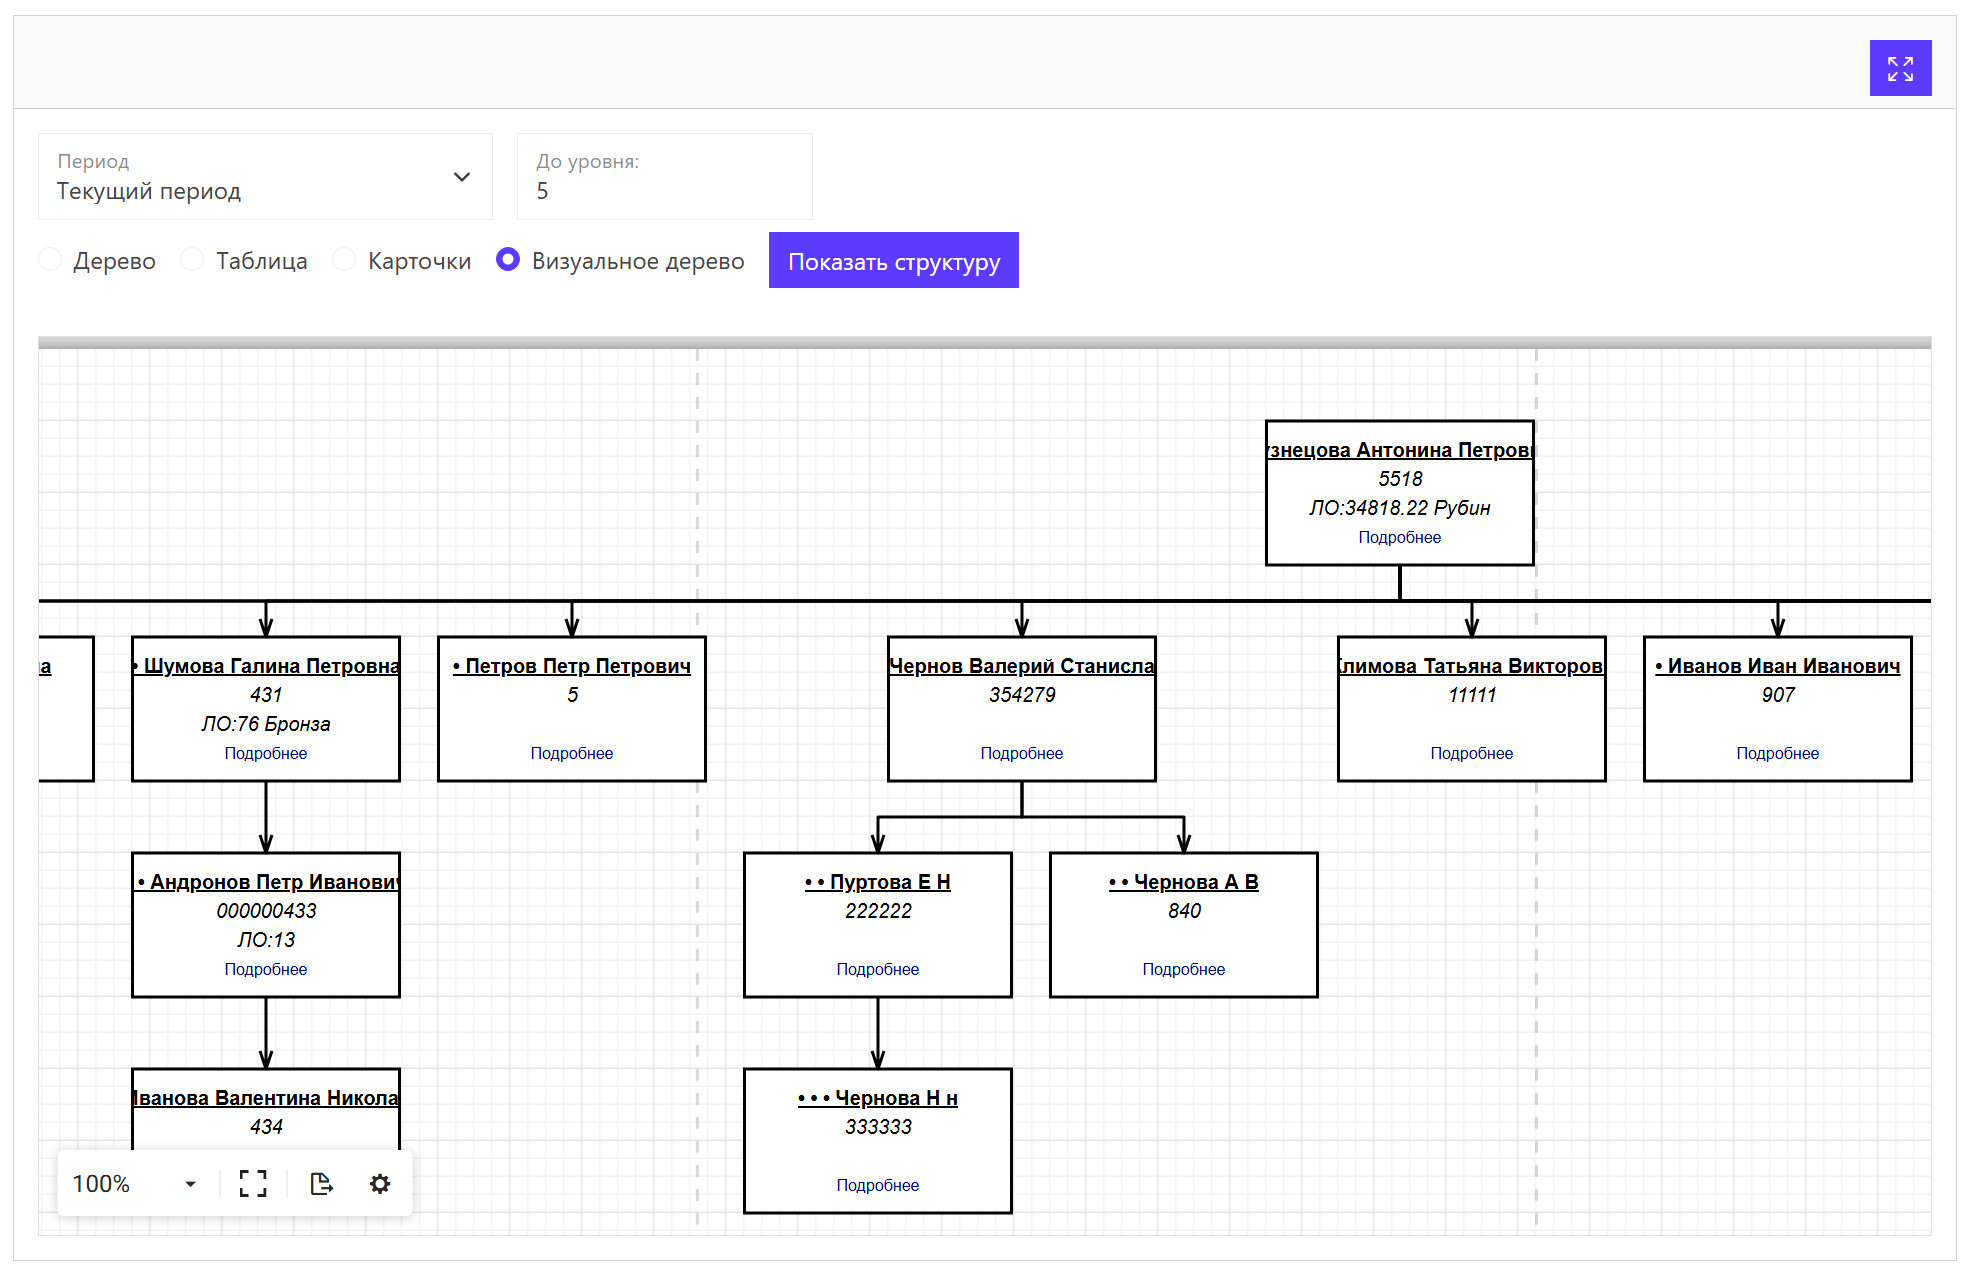Click the fit-to-screen icon in zoom toolbar

[253, 1184]
